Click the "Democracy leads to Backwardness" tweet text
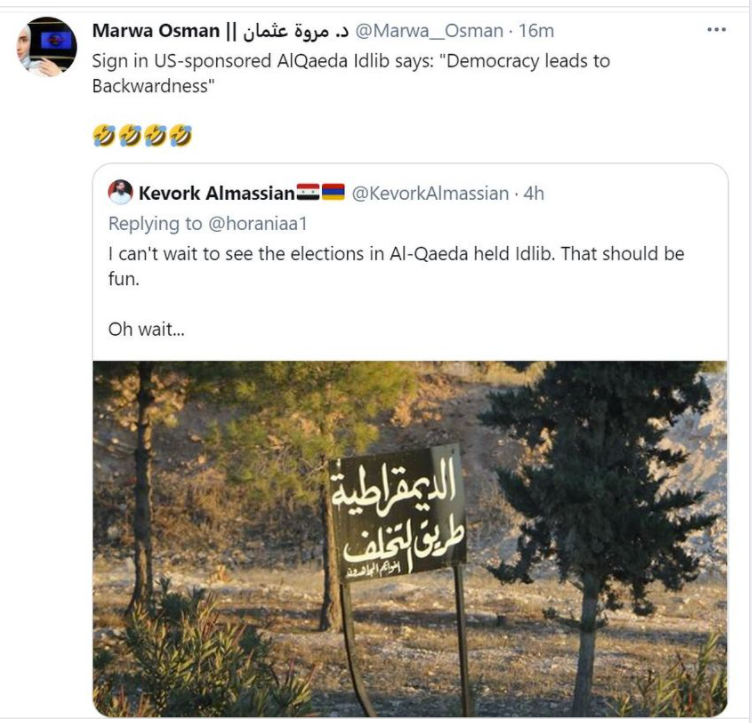Screen dimensions: 752x723 point(350,72)
